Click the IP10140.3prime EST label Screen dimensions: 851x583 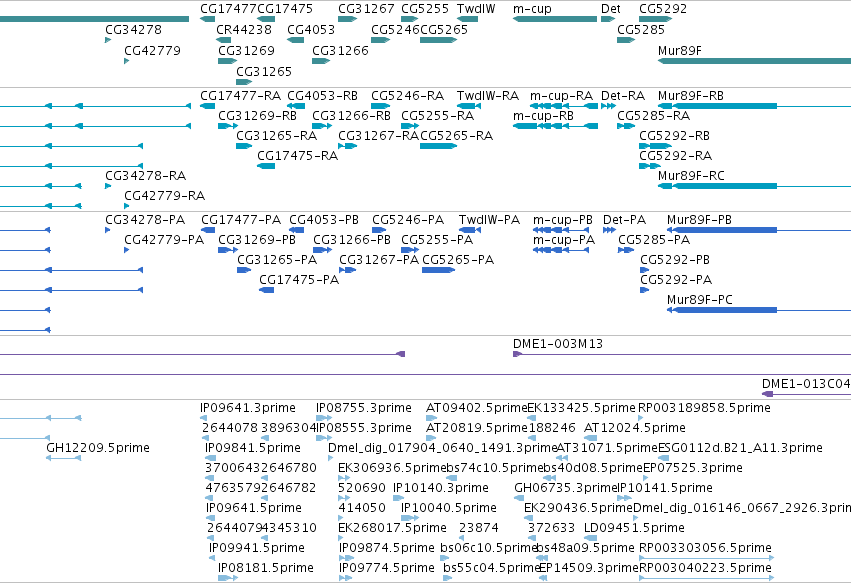pyautogui.click(x=441, y=487)
